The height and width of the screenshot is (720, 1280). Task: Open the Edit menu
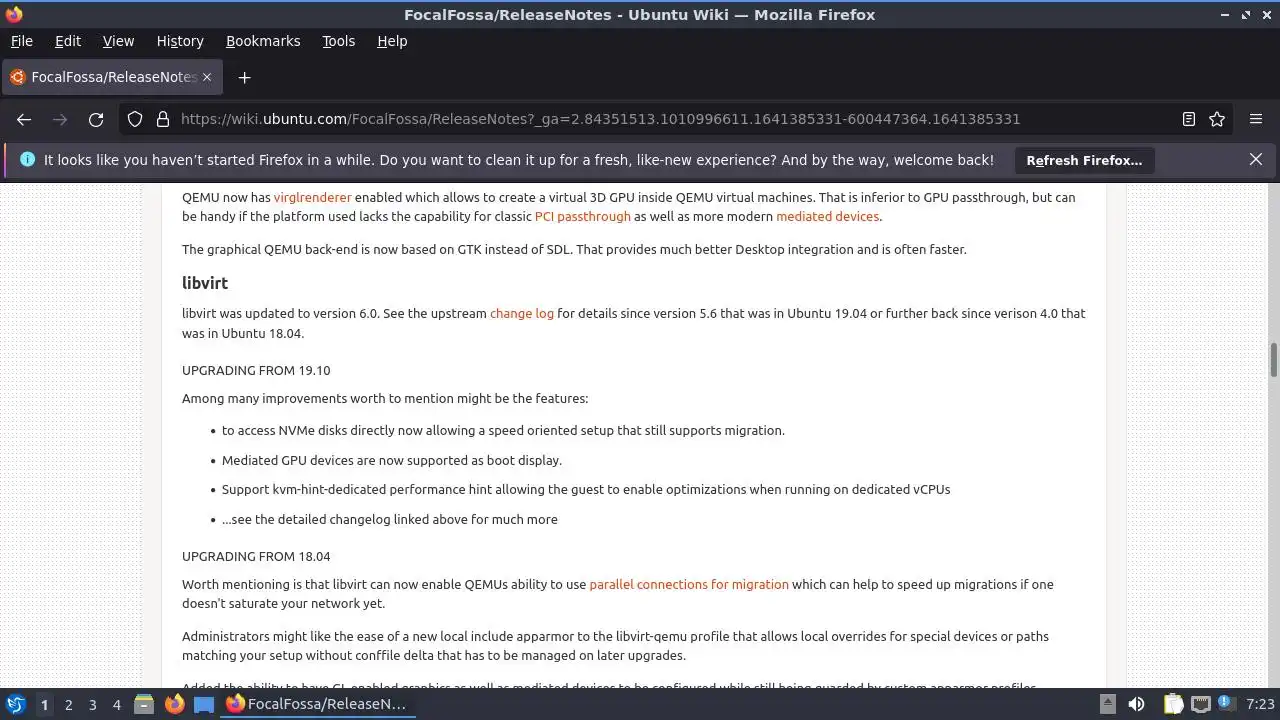click(x=68, y=41)
